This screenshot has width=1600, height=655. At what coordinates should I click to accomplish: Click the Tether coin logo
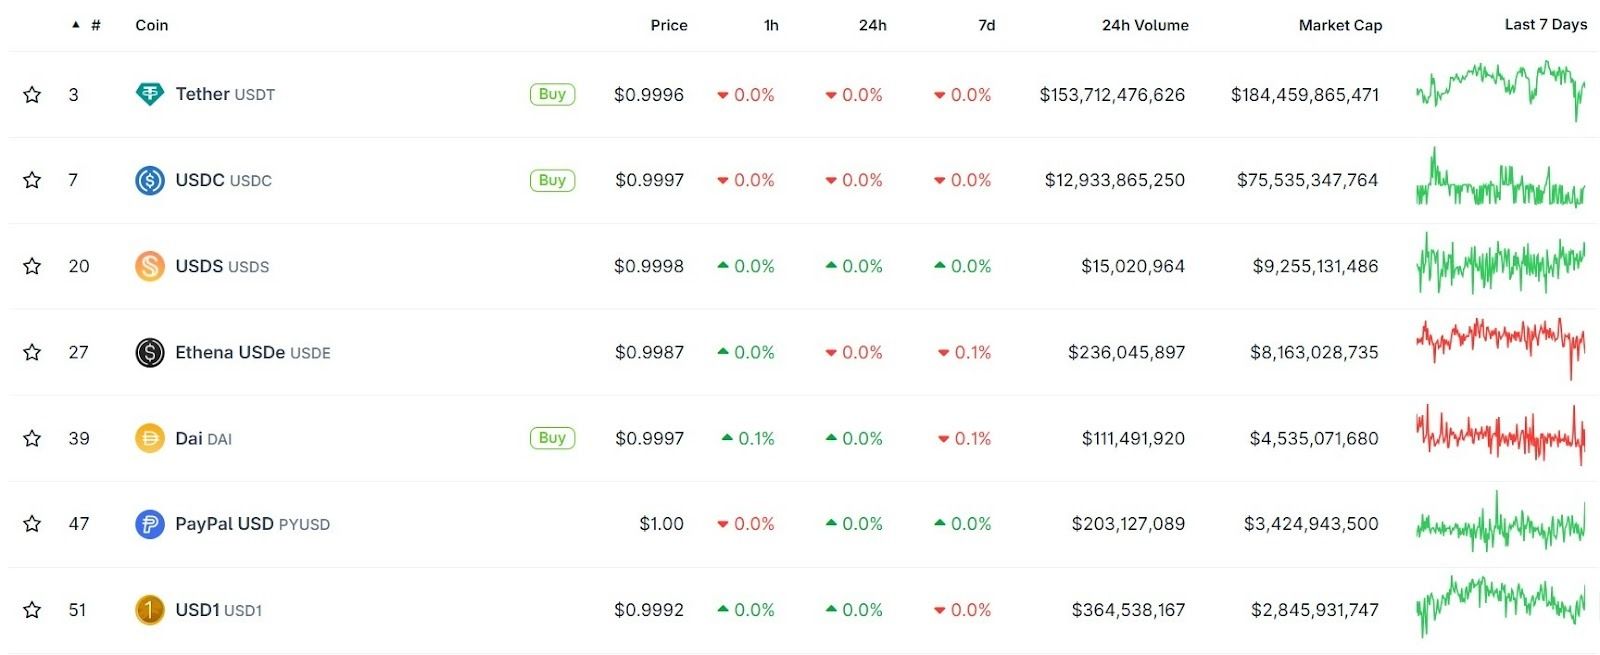[149, 94]
